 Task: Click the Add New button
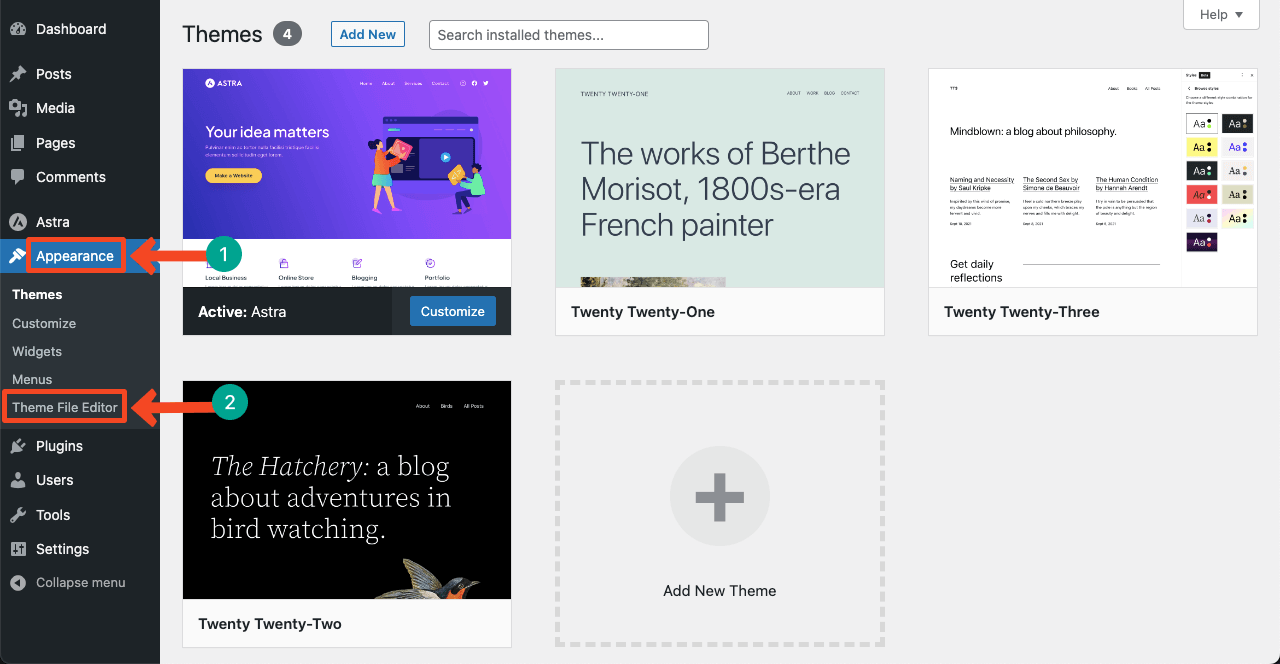pos(368,34)
